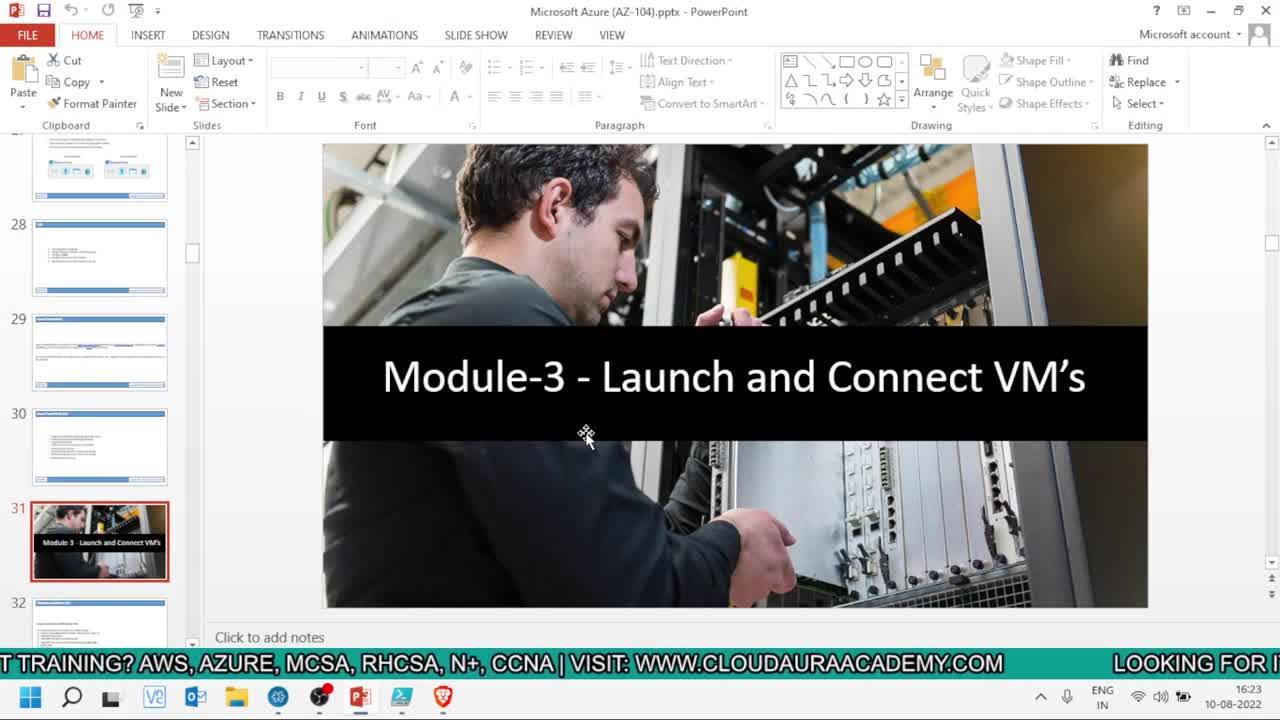Open Windows Start menu
This screenshot has height=720, width=1280.
tap(30, 697)
